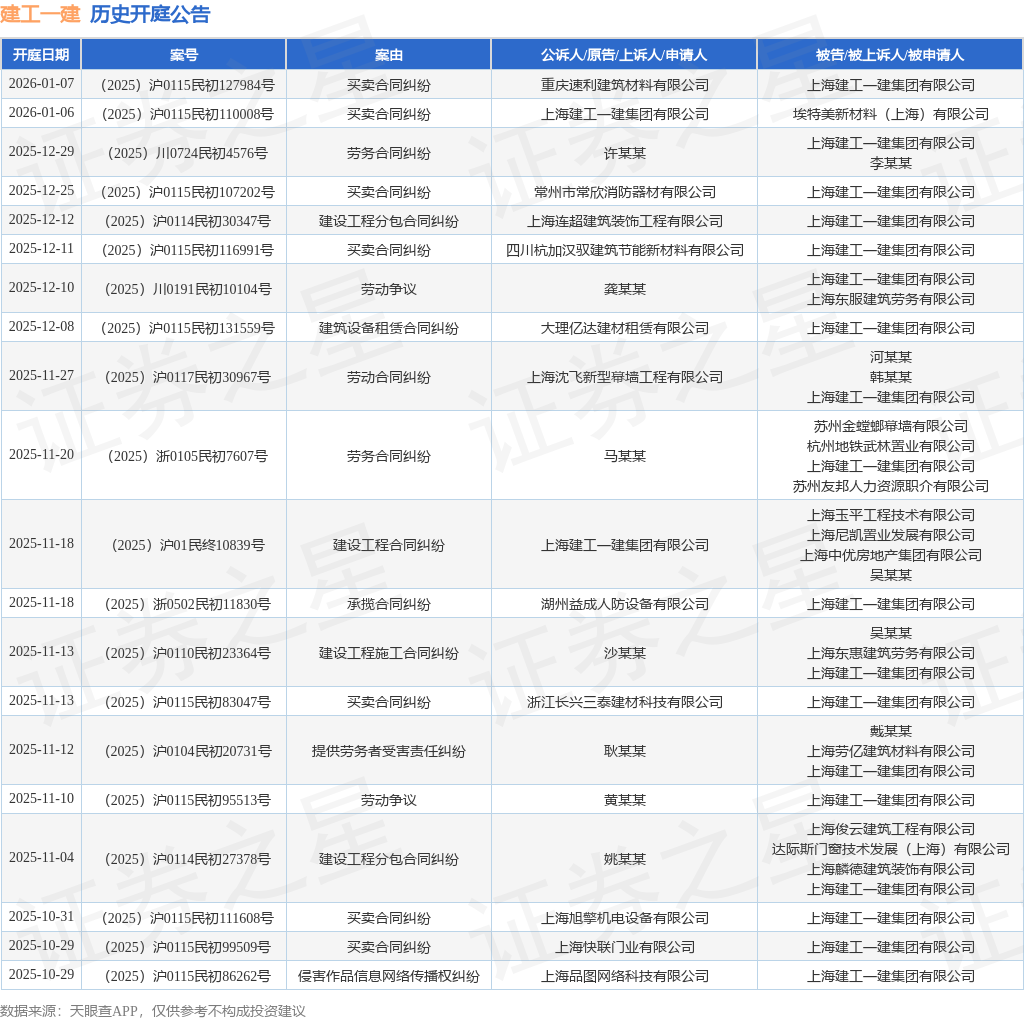
Task: Click cause 建设工程合同纠纷
Action: 389,545
